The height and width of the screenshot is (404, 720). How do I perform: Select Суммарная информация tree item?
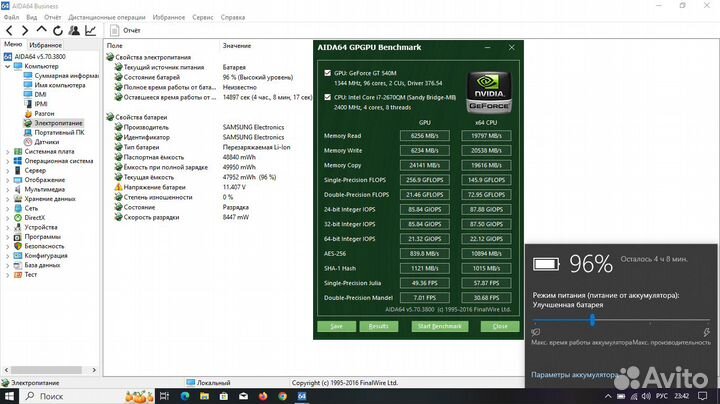[66, 76]
